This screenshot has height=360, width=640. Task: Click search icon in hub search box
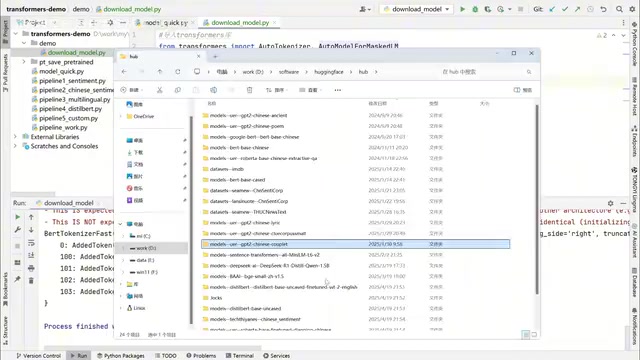click(x=529, y=72)
